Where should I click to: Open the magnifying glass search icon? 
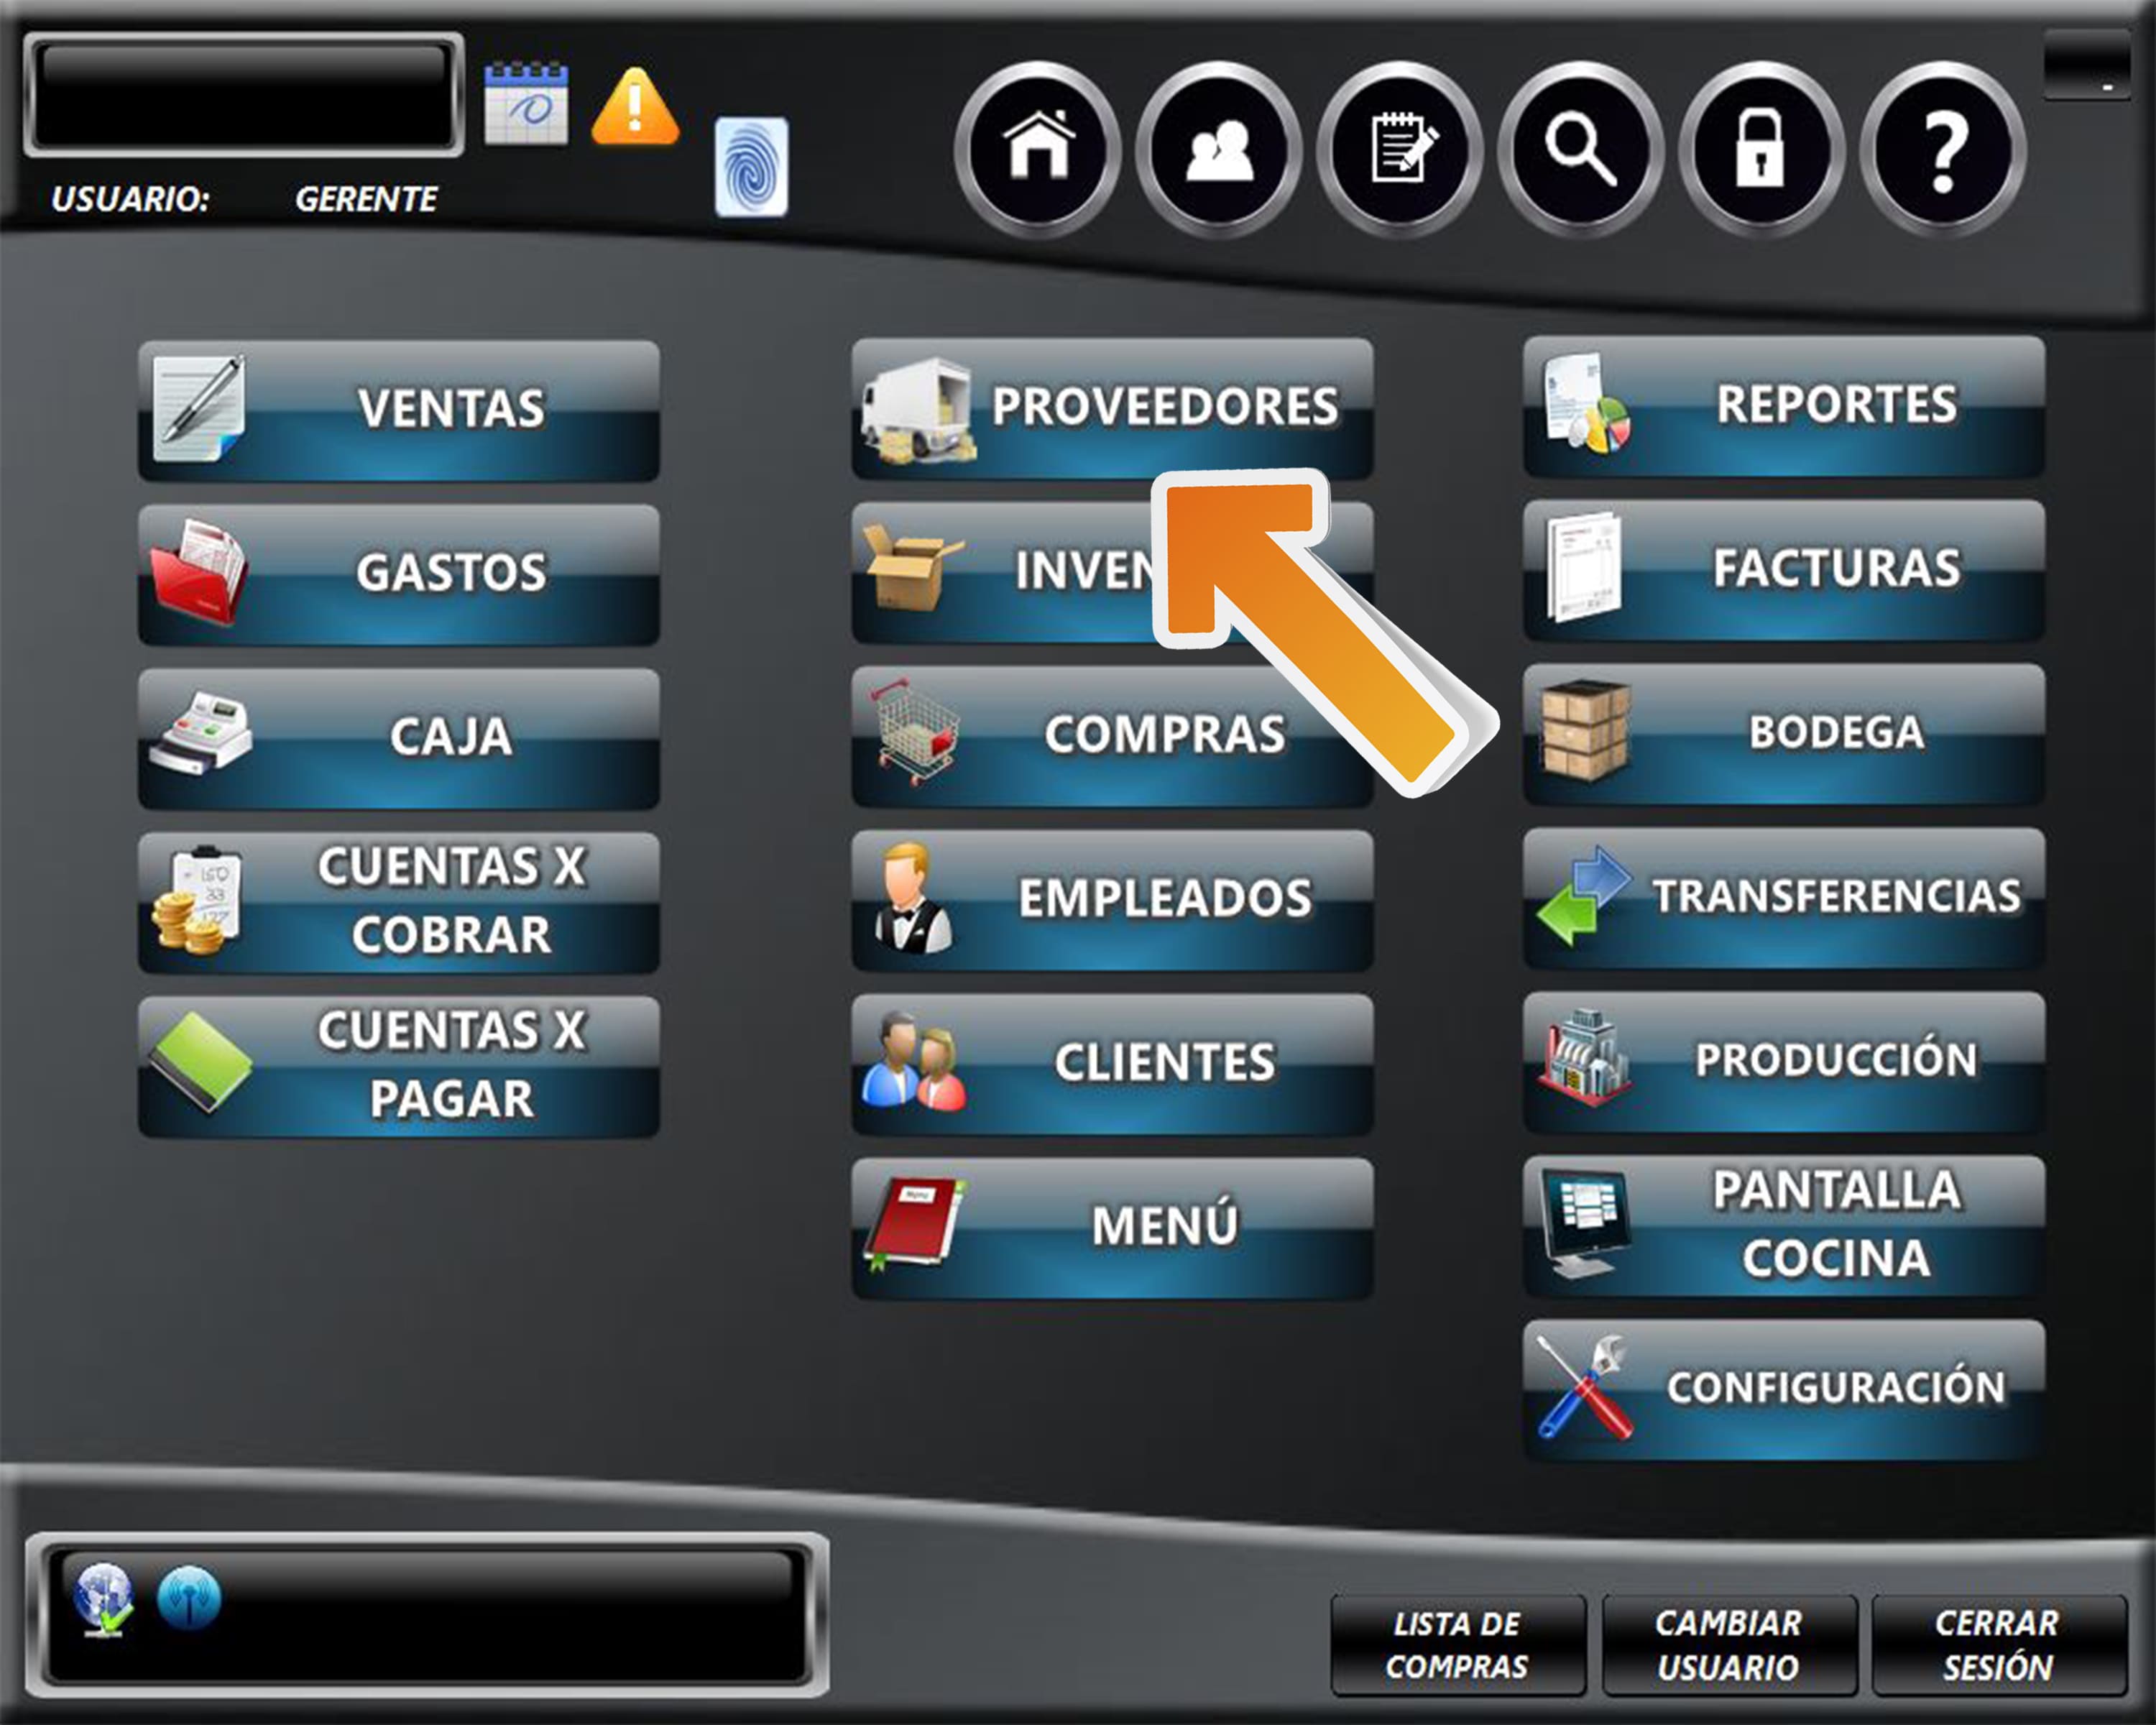1580,149
